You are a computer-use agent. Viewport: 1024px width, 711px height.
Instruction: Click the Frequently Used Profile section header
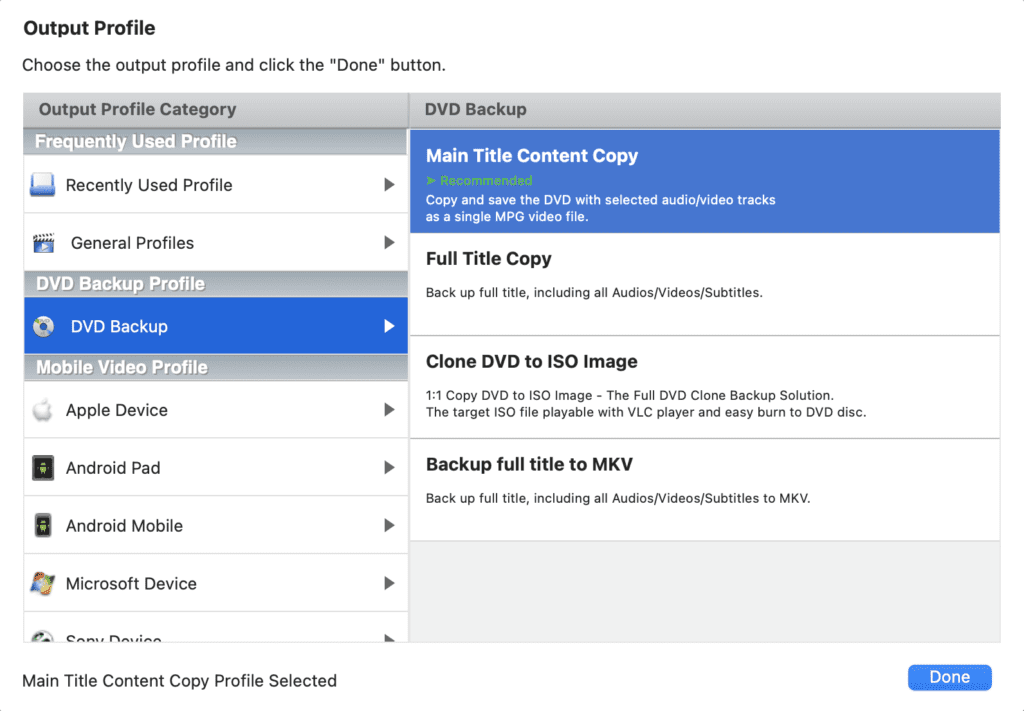click(x=216, y=142)
